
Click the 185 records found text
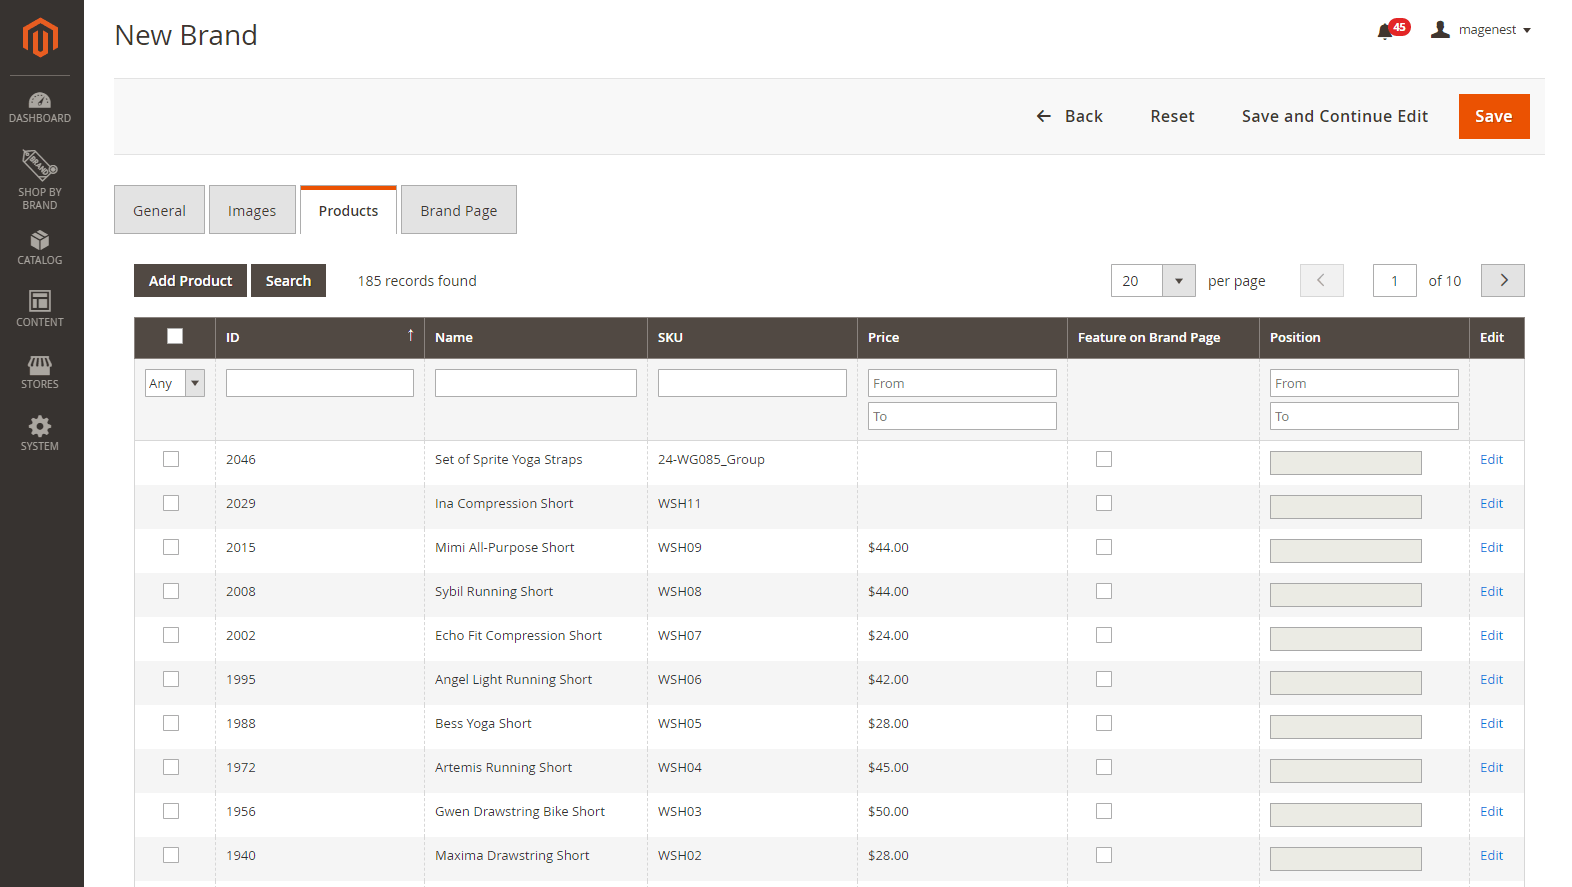pos(417,281)
